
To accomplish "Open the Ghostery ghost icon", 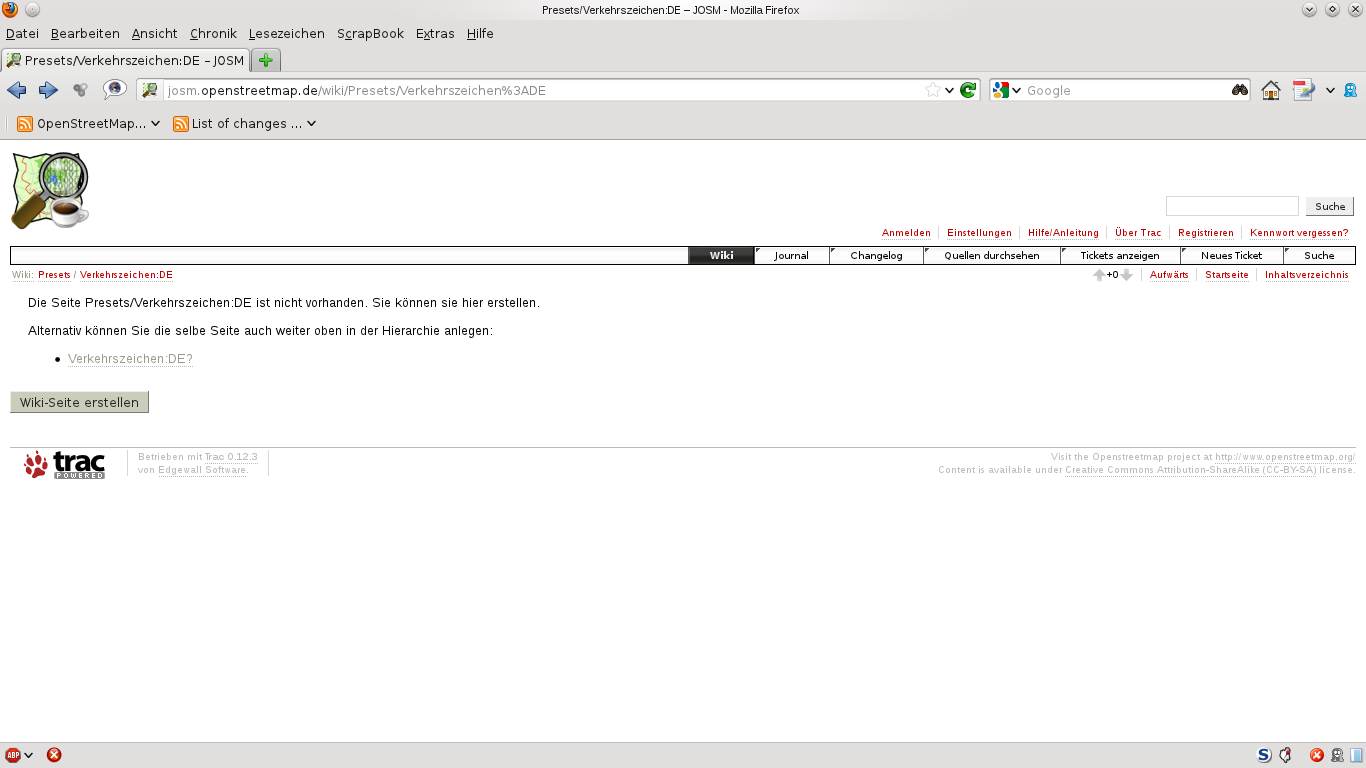I will tap(1350, 90).
